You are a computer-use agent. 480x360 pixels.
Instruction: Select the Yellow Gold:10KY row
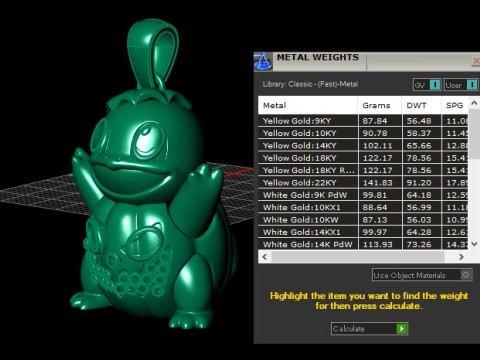pyautogui.click(x=363, y=133)
